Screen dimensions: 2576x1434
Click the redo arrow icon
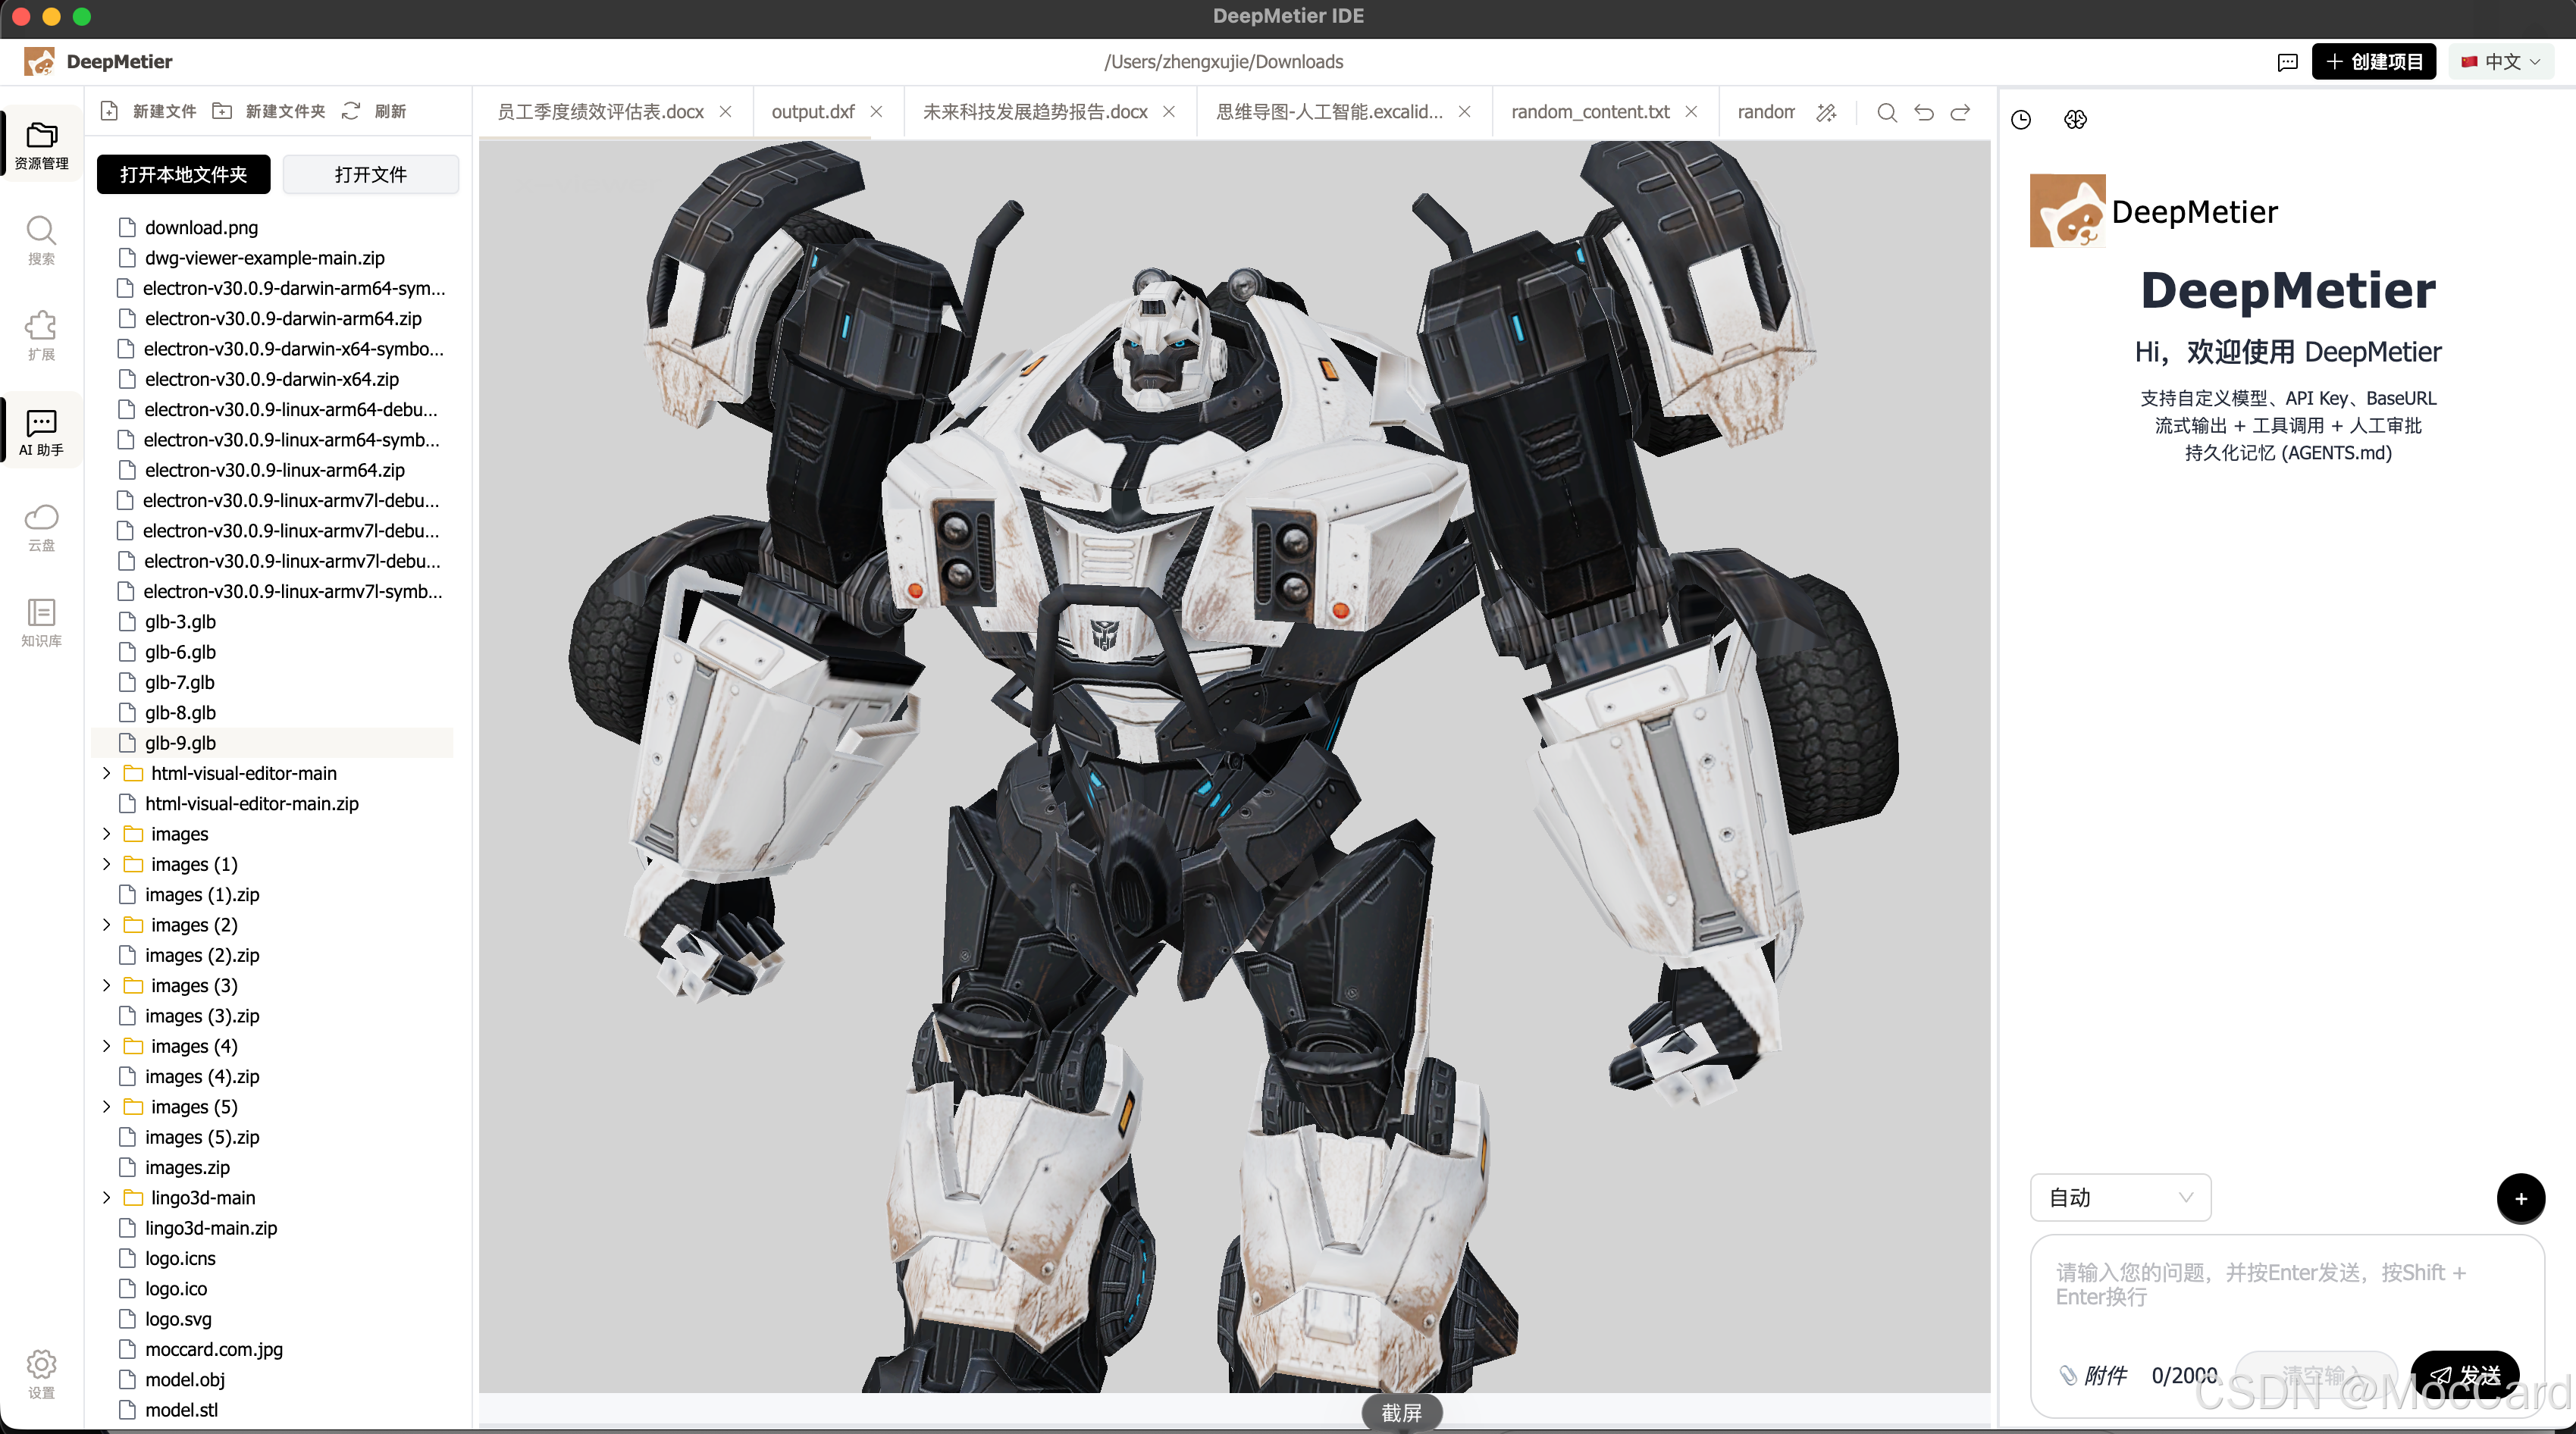click(x=1961, y=112)
